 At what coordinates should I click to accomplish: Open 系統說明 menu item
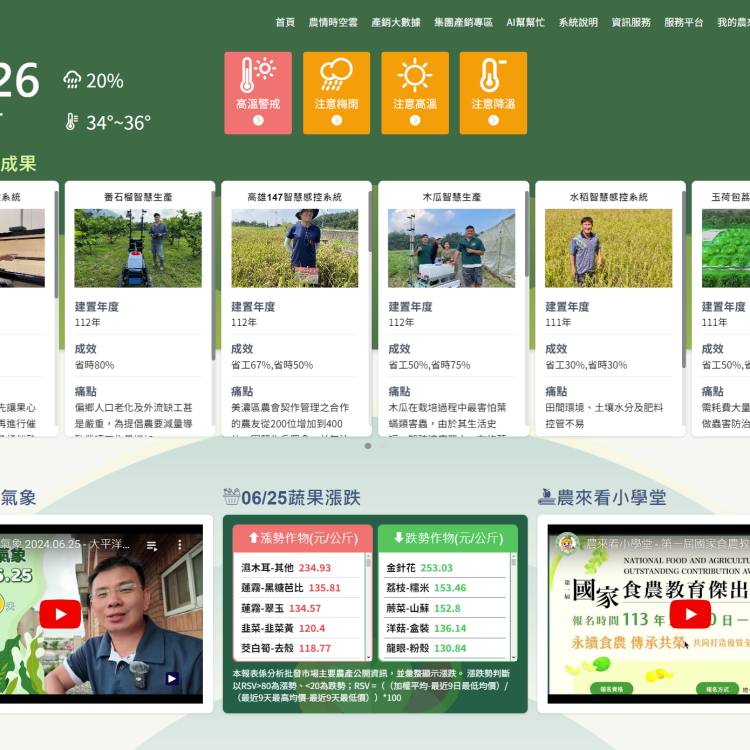tap(578, 22)
